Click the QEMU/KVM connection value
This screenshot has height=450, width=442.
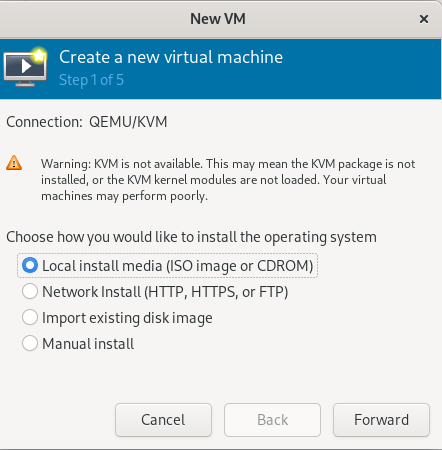coord(128,122)
